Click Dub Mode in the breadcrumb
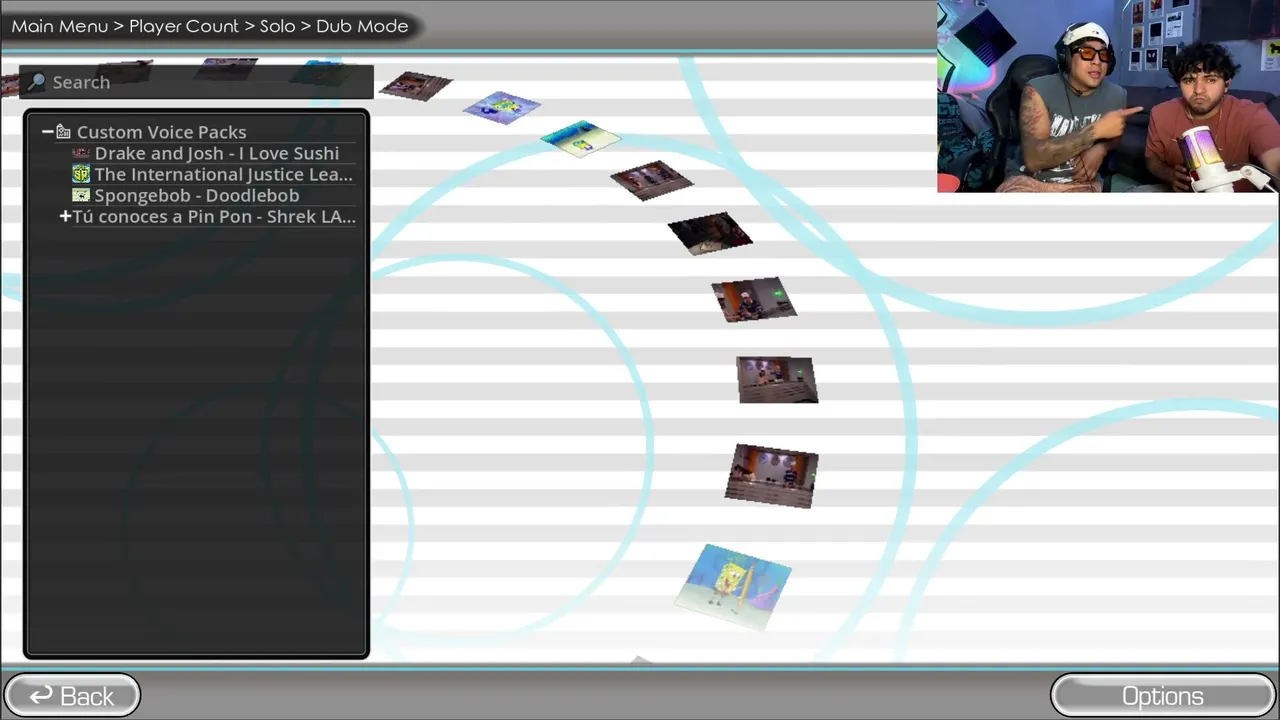This screenshot has width=1280, height=720. (x=362, y=26)
